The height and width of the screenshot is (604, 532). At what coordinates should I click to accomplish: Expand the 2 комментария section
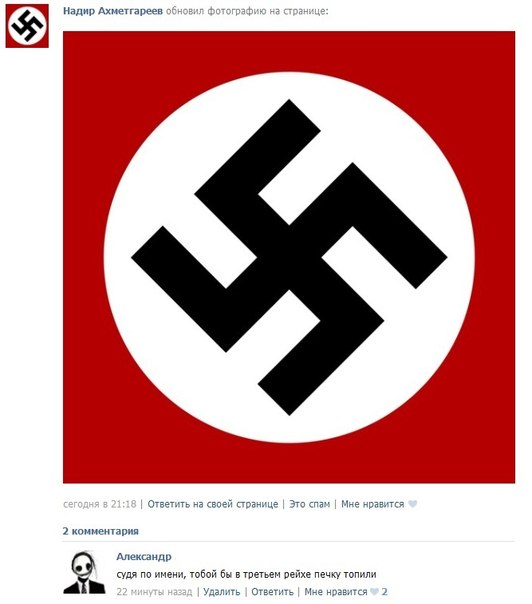pos(101,531)
